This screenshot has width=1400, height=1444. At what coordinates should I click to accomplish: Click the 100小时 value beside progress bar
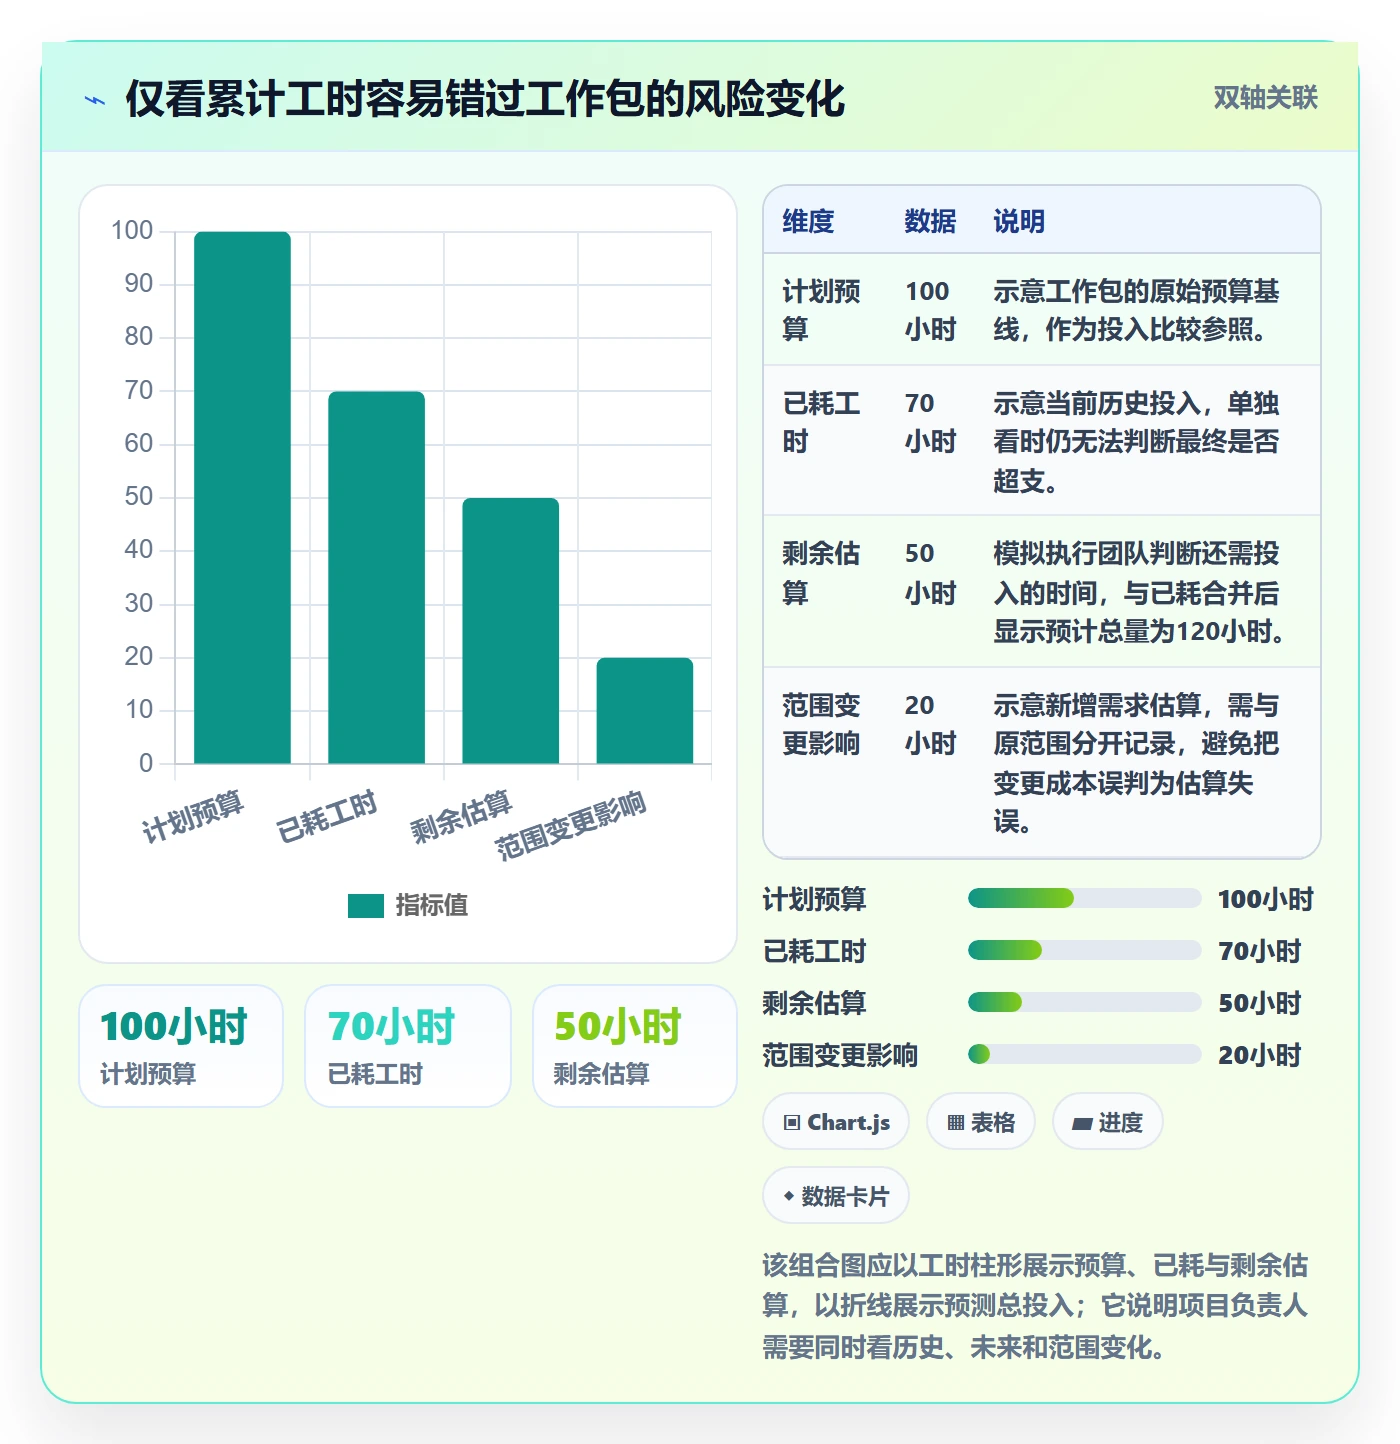click(x=1265, y=899)
